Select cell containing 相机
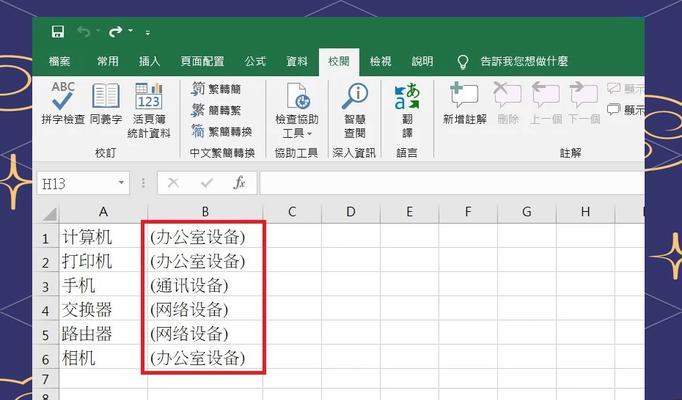Image resolution: width=682 pixels, height=400 pixels. [x=103, y=357]
